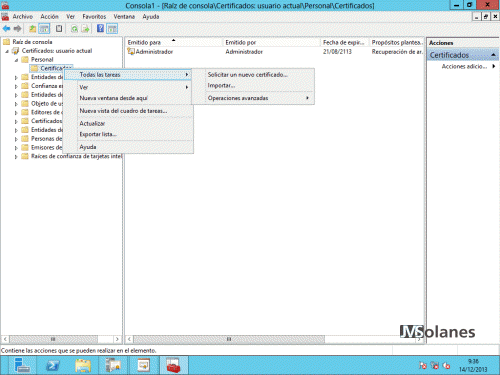The height and width of the screenshot is (375, 500).
Task: Click the clipboard-style toolbar icon beside console tree button
Action: click(59, 29)
